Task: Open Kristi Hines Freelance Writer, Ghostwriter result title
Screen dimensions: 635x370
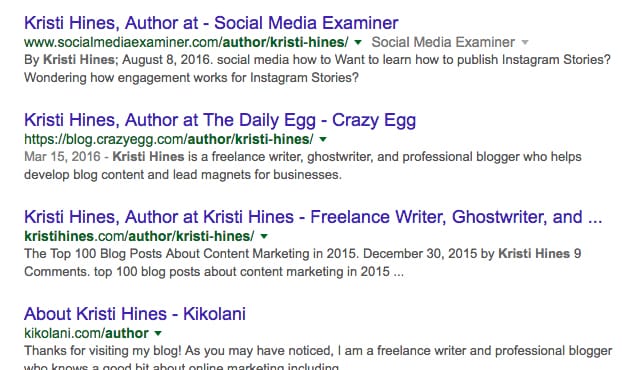Action: tap(313, 217)
